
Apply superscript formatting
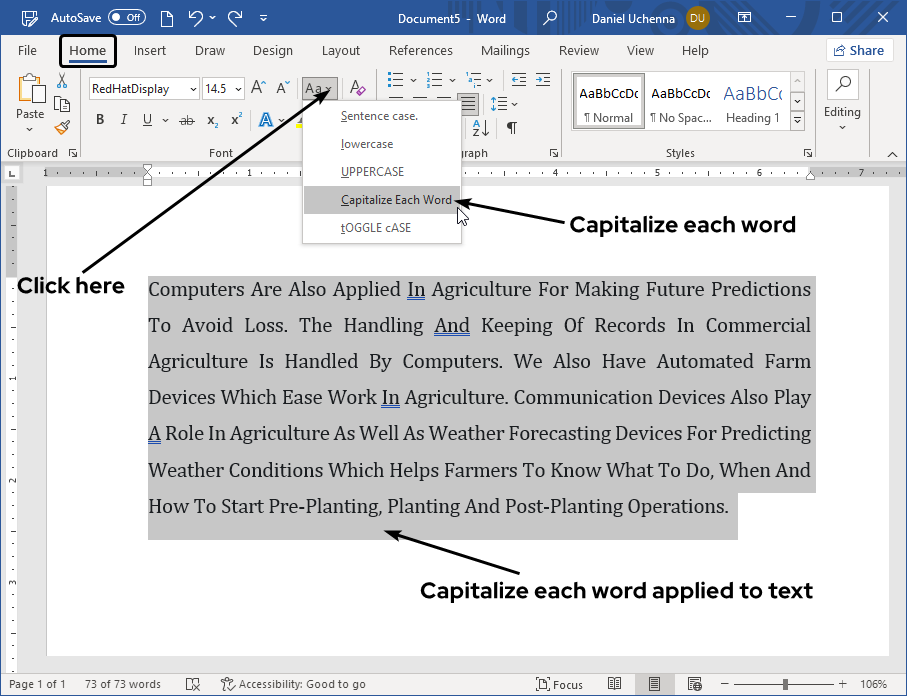coord(234,119)
